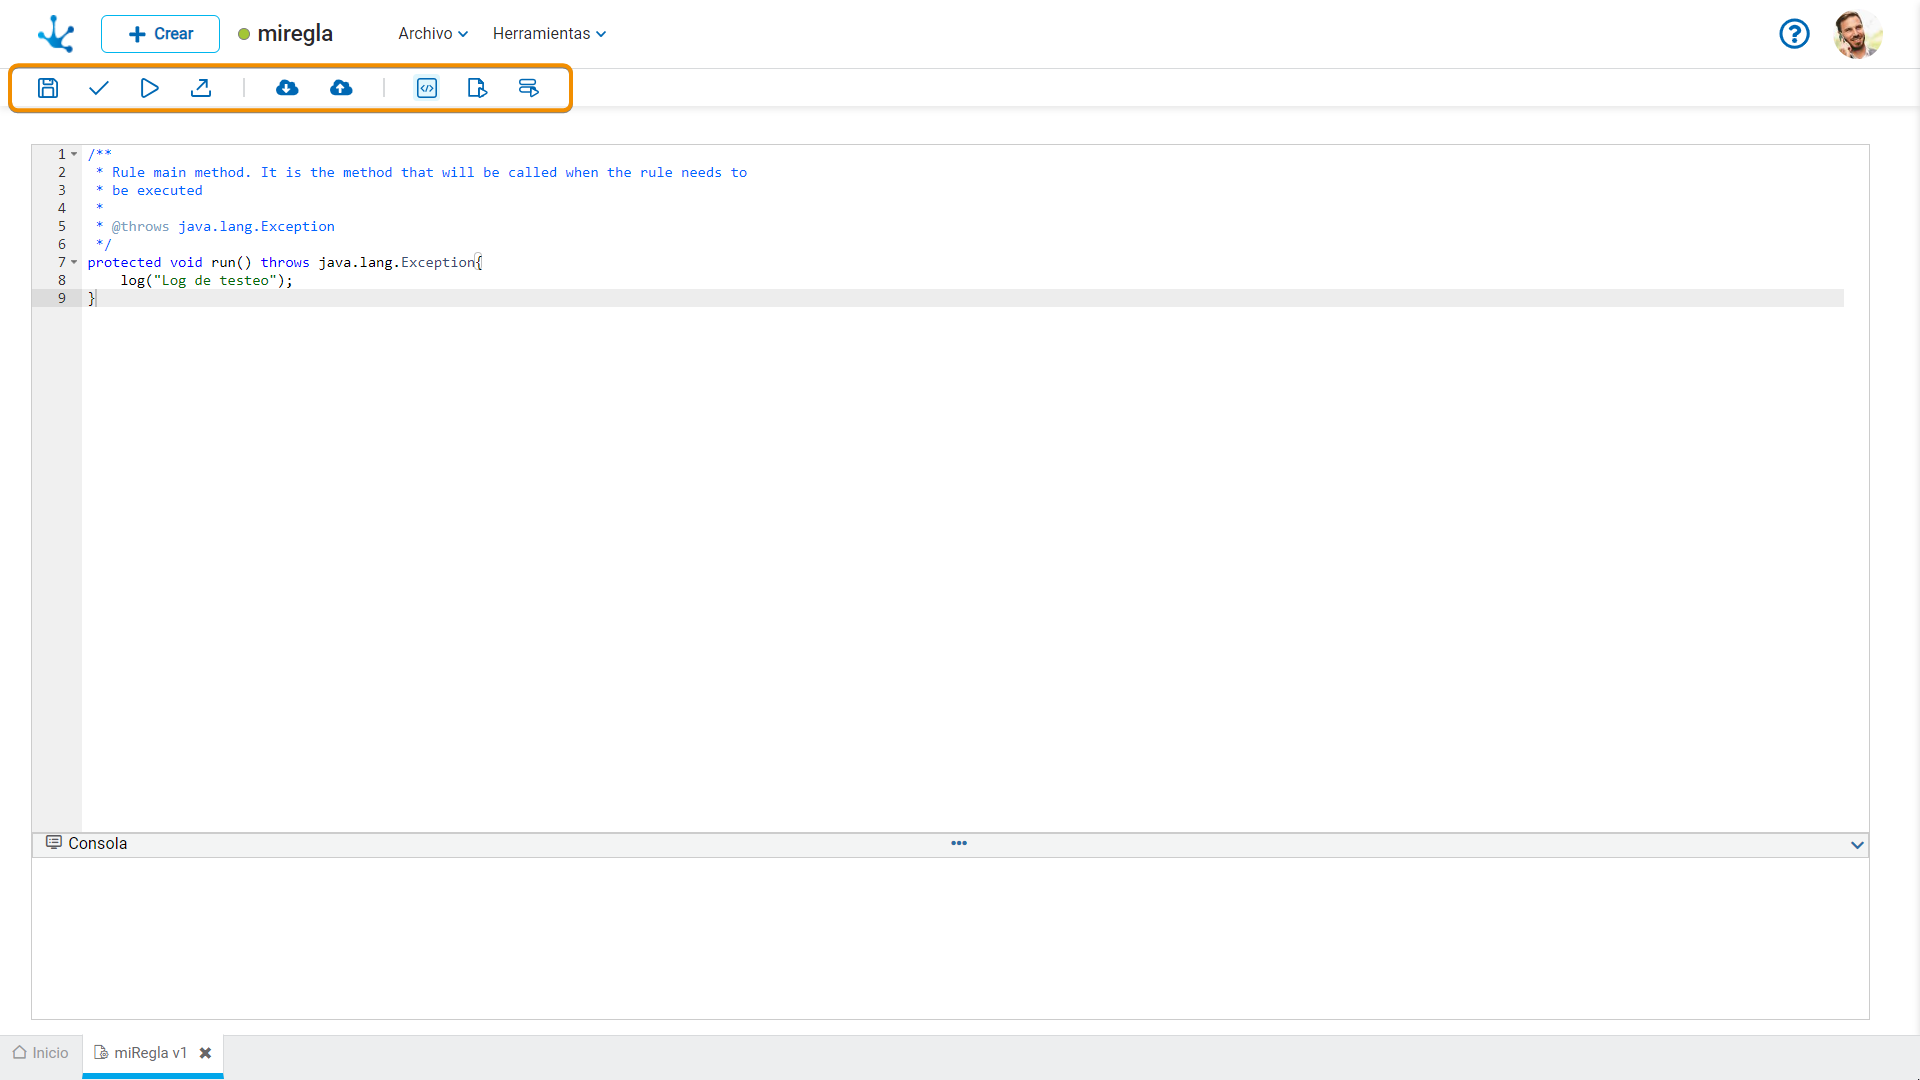This screenshot has width=1920, height=1080.
Task: Click the console resize dots handle
Action: [x=958, y=843]
